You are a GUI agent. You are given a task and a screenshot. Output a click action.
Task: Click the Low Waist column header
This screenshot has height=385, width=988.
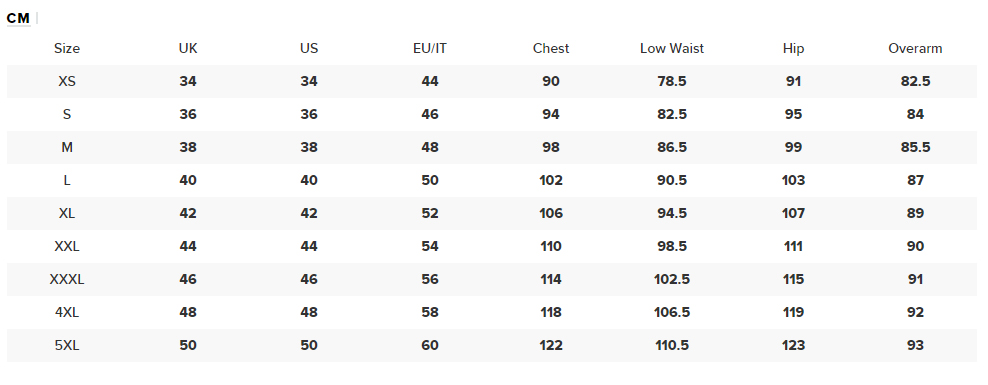point(672,49)
